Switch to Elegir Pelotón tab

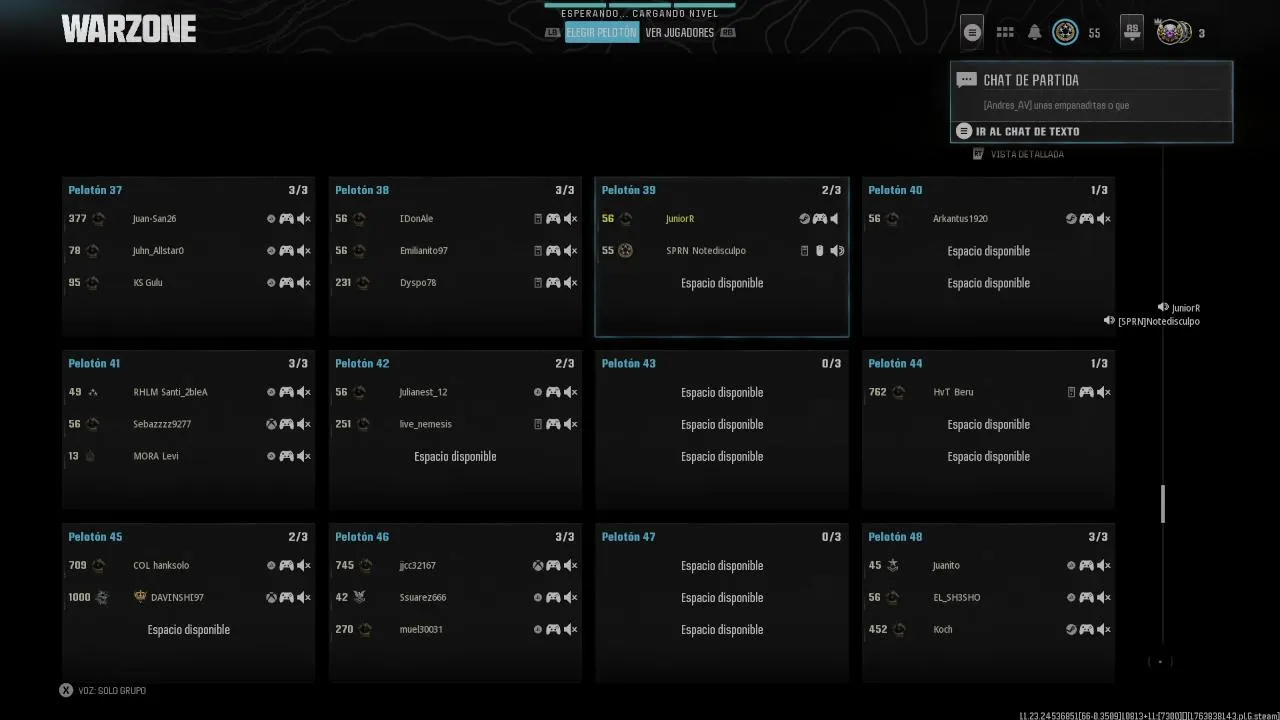click(601, 32)
